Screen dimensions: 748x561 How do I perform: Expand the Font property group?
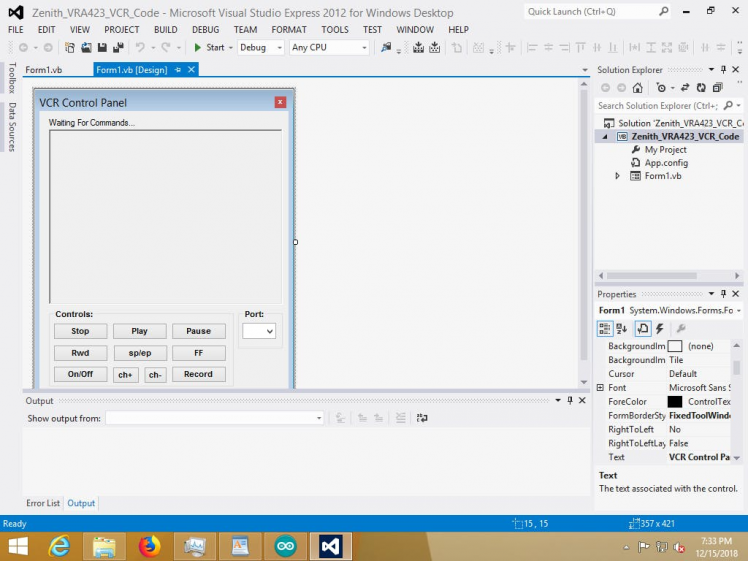click(x=600, y=387)
